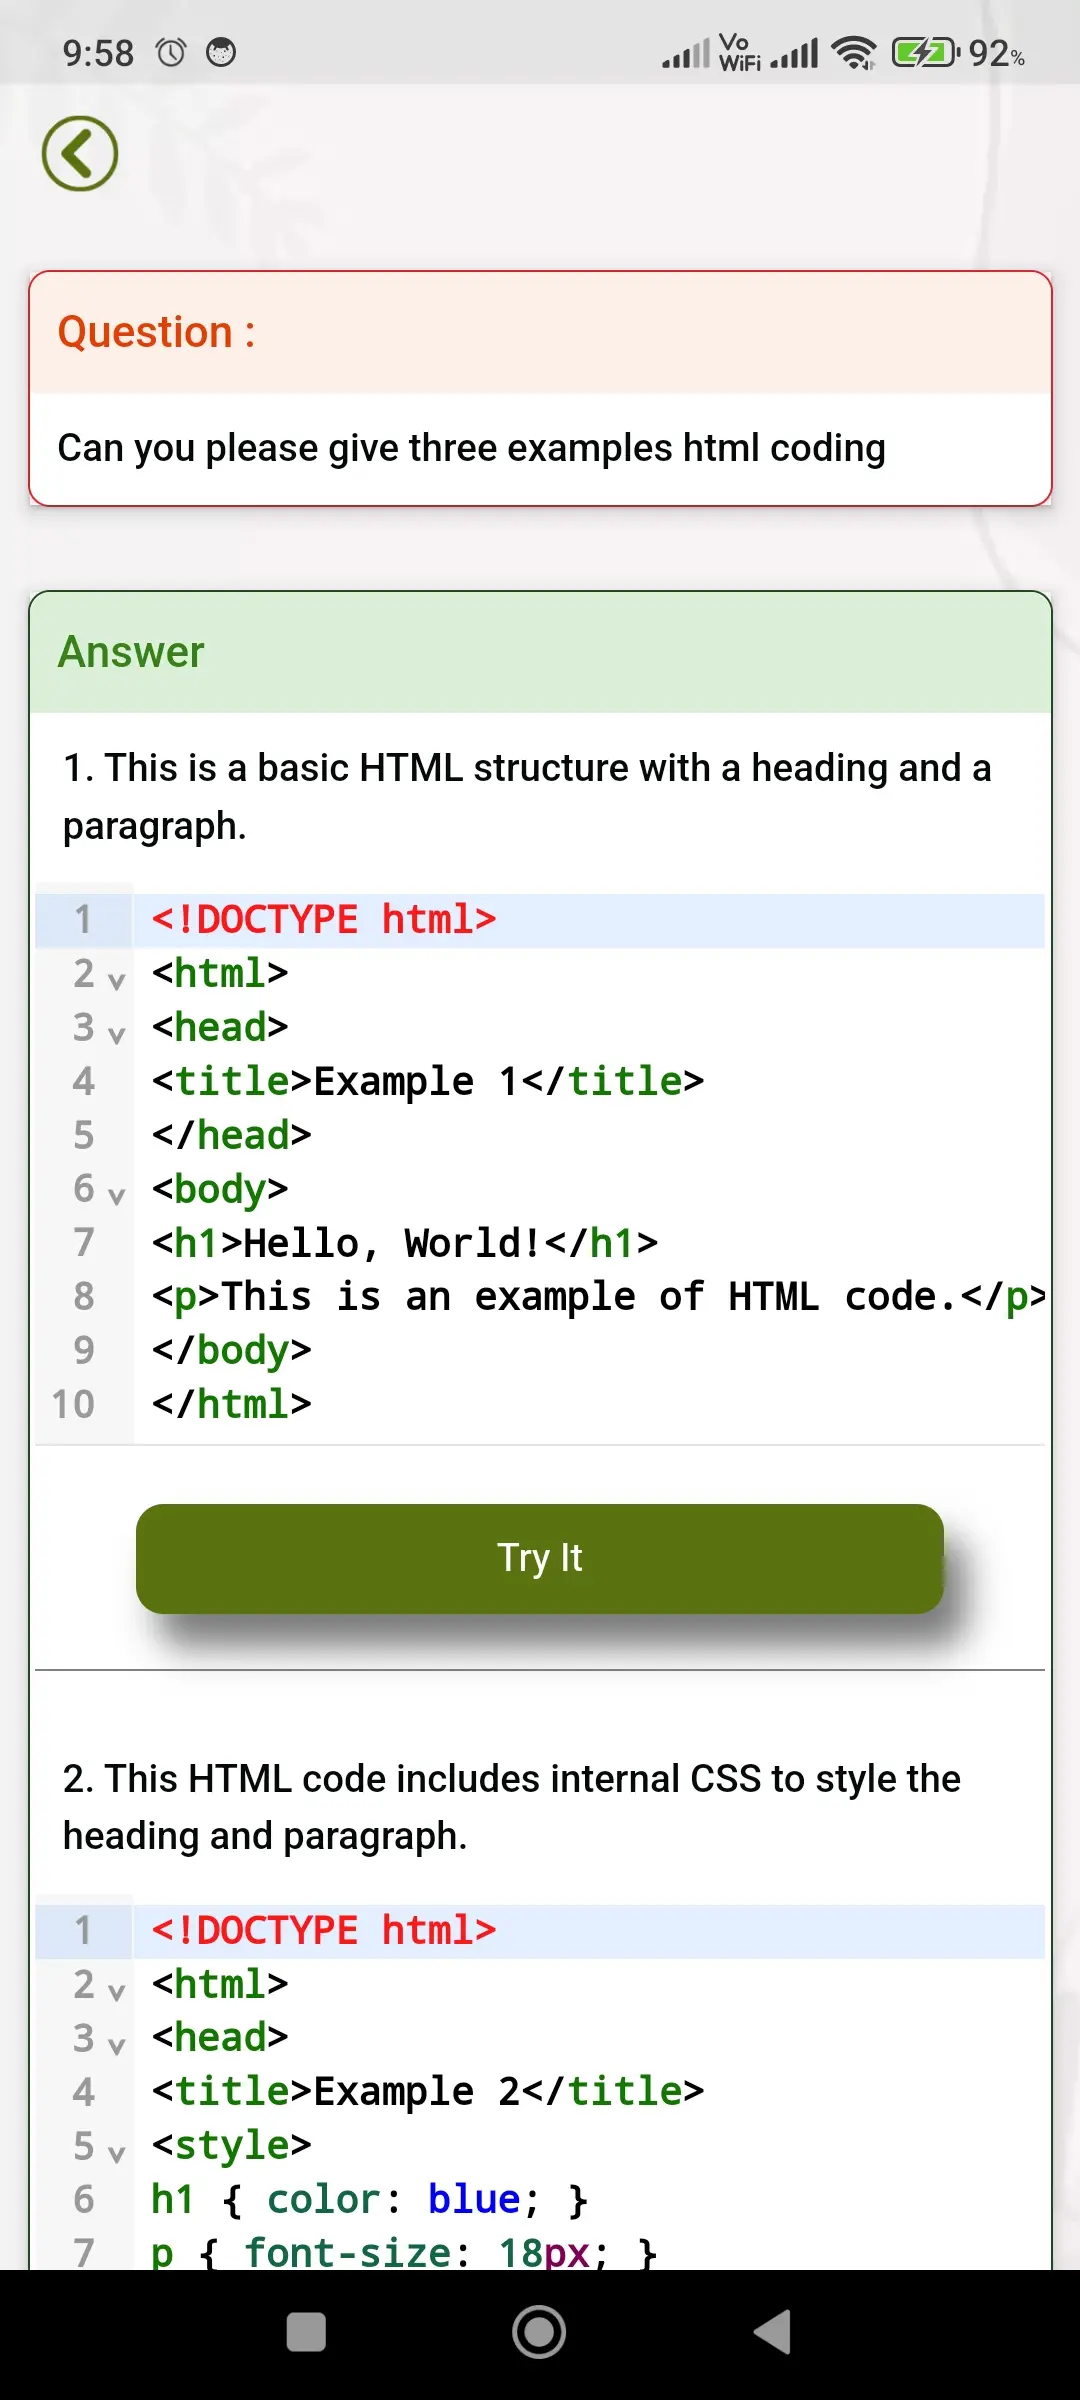Tap the alarm clock status icon
The width and height of the screenshot is (1080, 2400).
171,52
